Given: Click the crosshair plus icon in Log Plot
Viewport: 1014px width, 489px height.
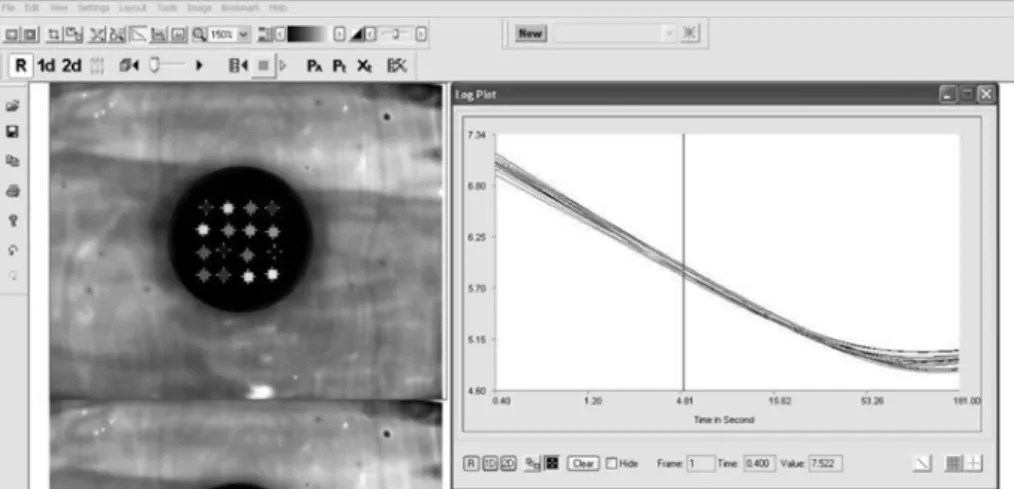Looking at the screenshot, I should (x=973, y=463).
